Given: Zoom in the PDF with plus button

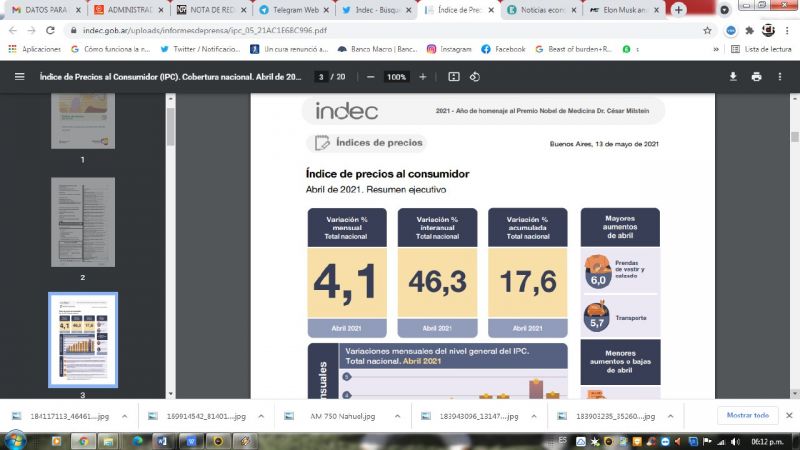Looking at the screenshot, I should [422, 77].
